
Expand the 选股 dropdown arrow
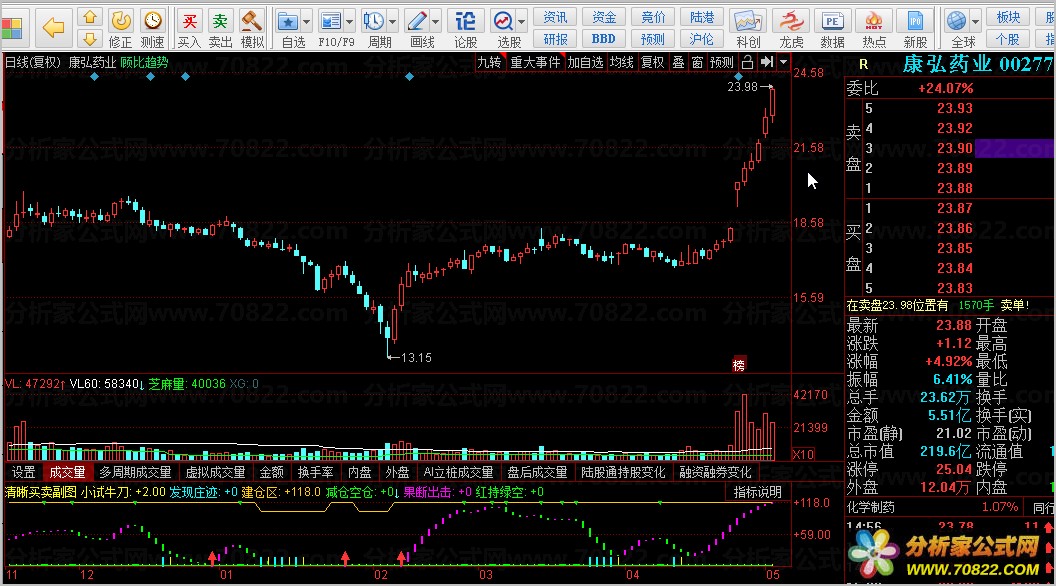522,22
